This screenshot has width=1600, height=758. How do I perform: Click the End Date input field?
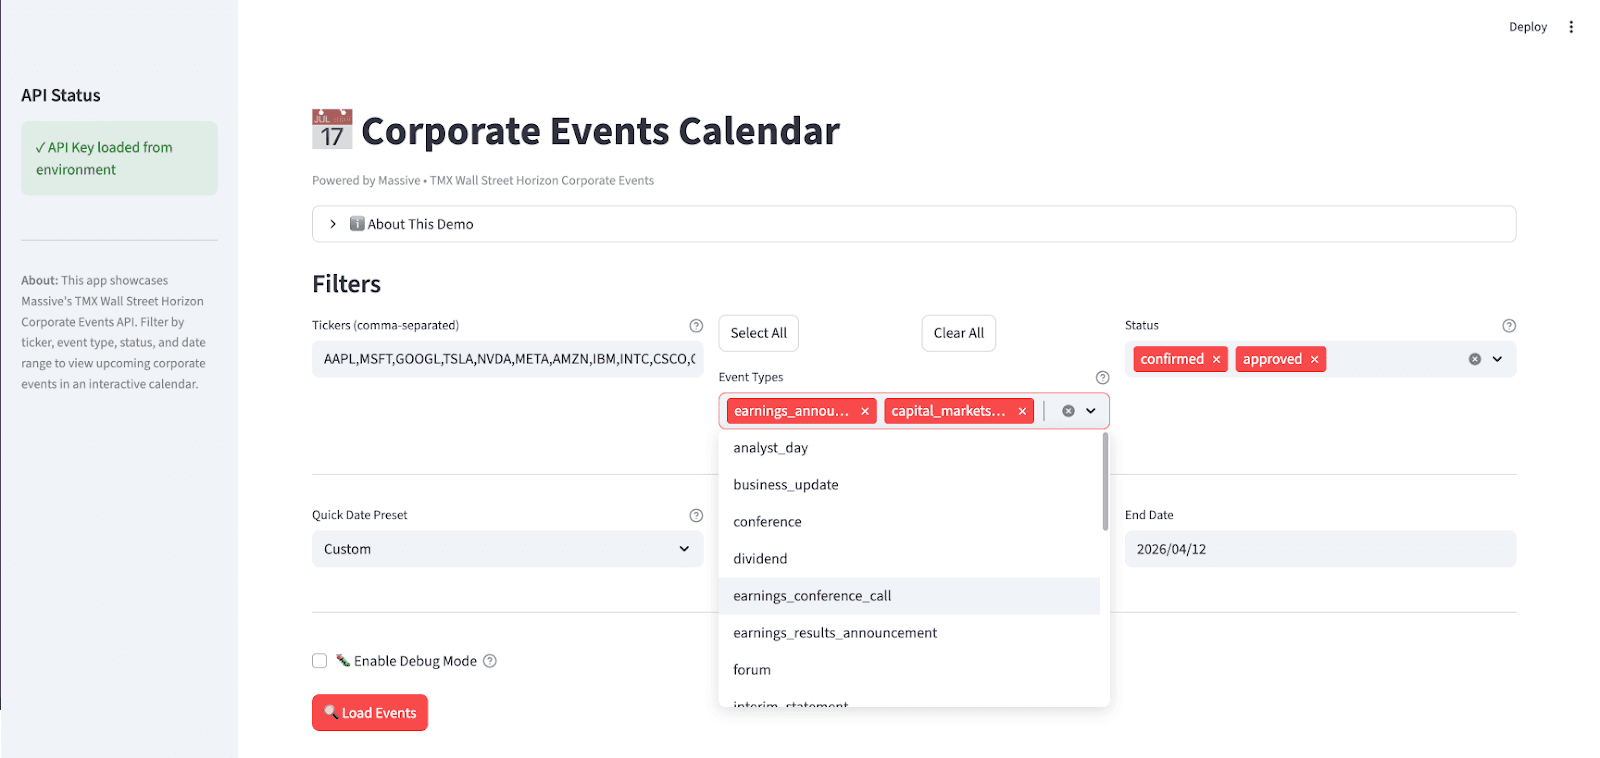(1319, 549)
